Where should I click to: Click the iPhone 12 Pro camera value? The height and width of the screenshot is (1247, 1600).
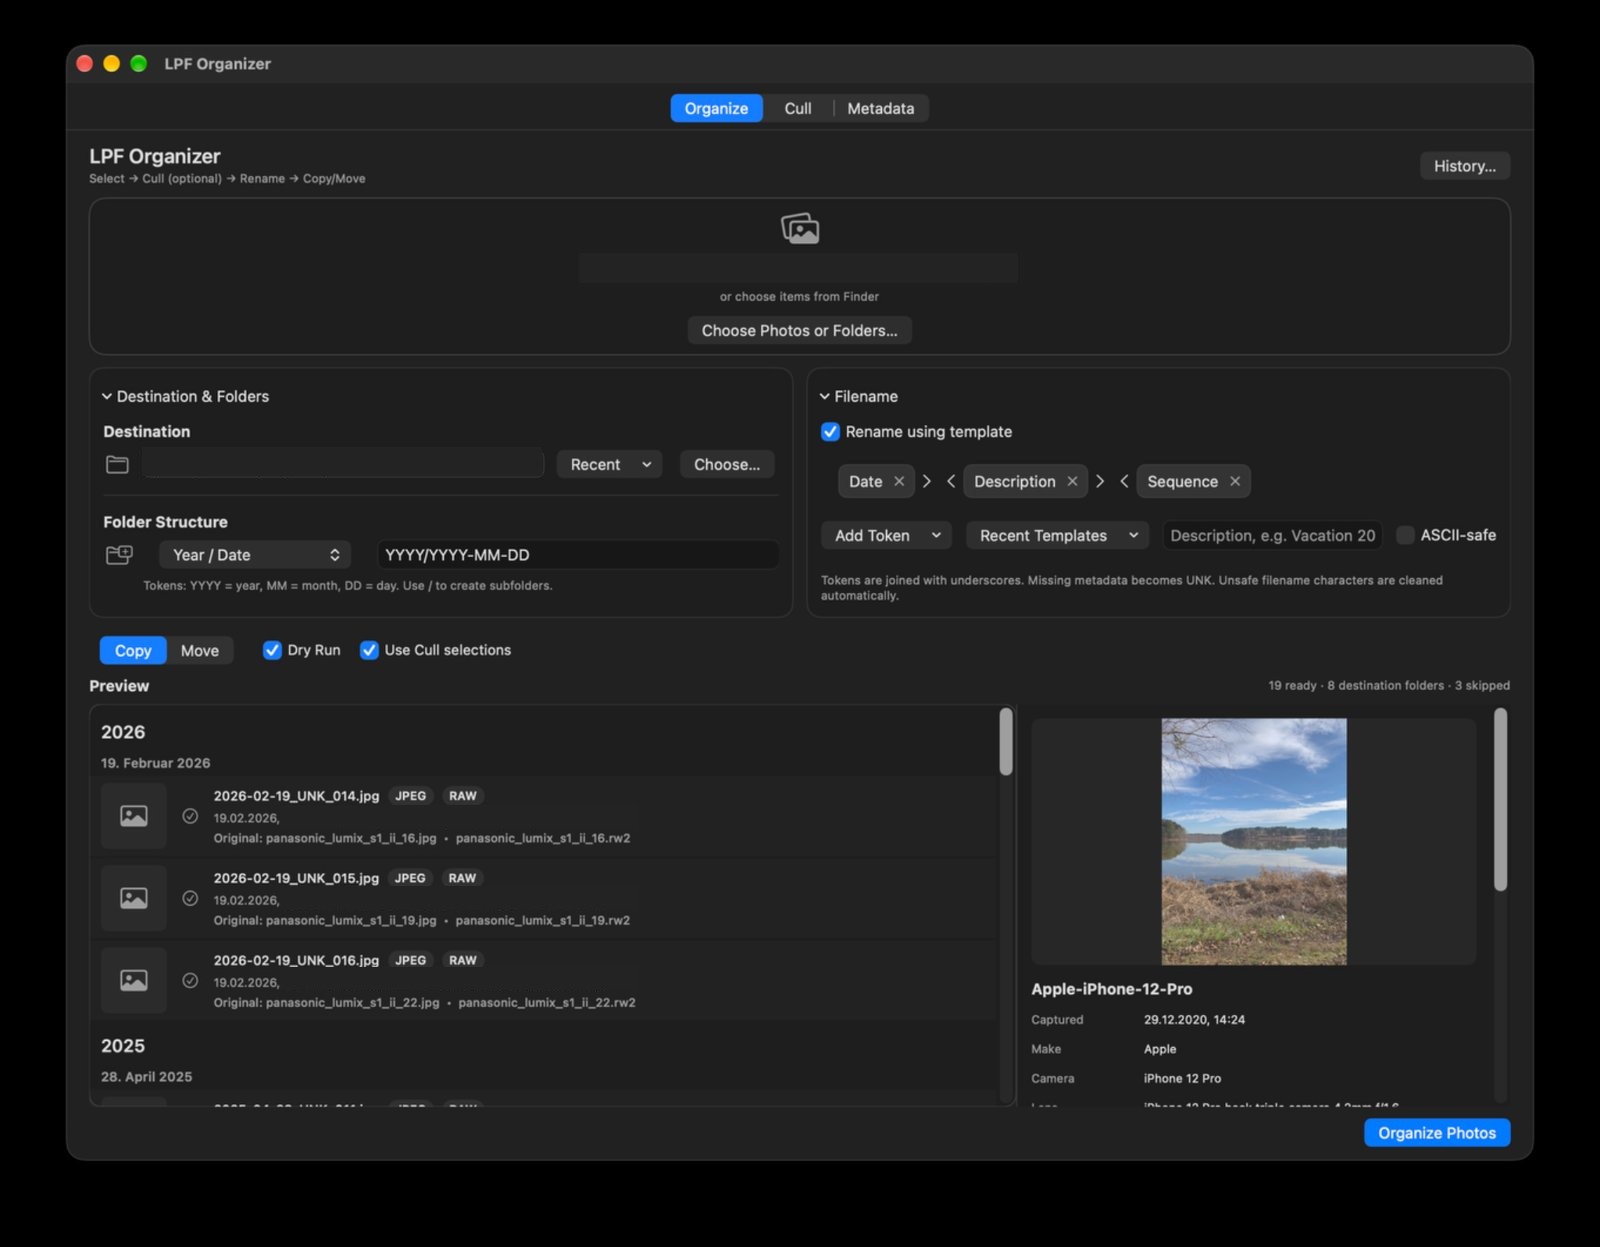point(1182,1078)
